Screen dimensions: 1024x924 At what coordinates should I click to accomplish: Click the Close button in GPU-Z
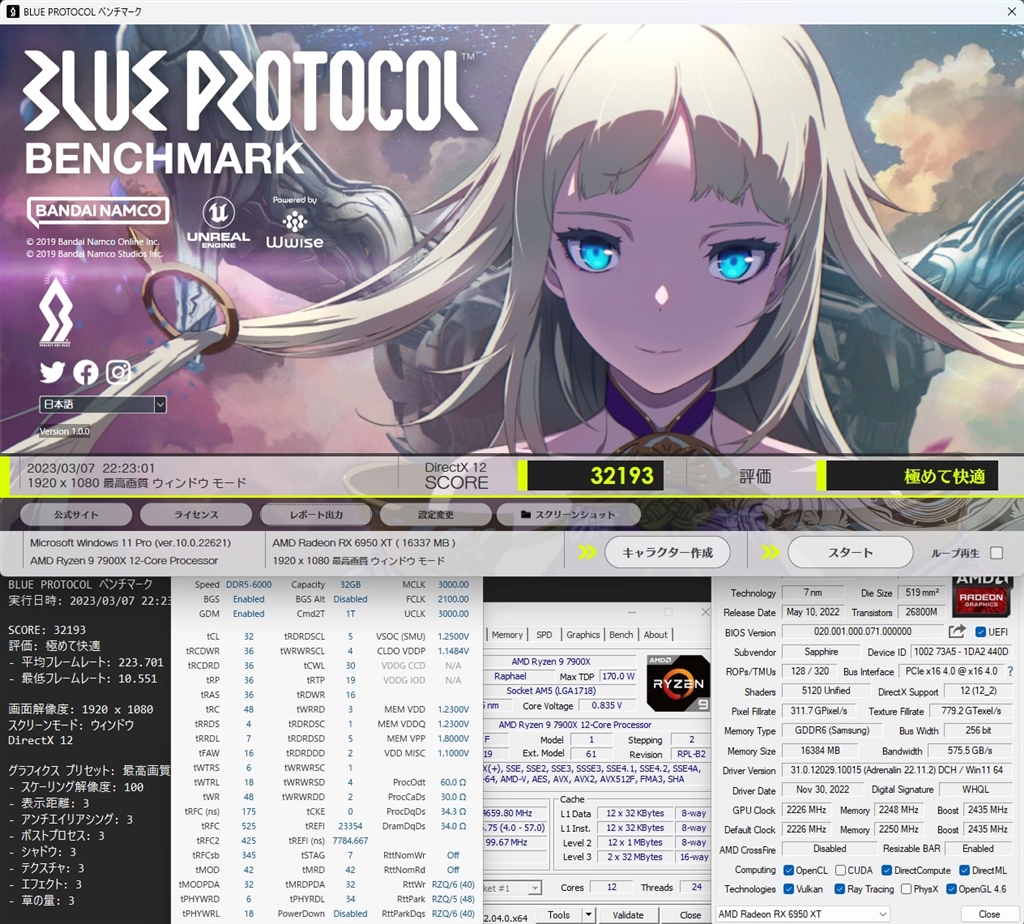coord(989,914)
